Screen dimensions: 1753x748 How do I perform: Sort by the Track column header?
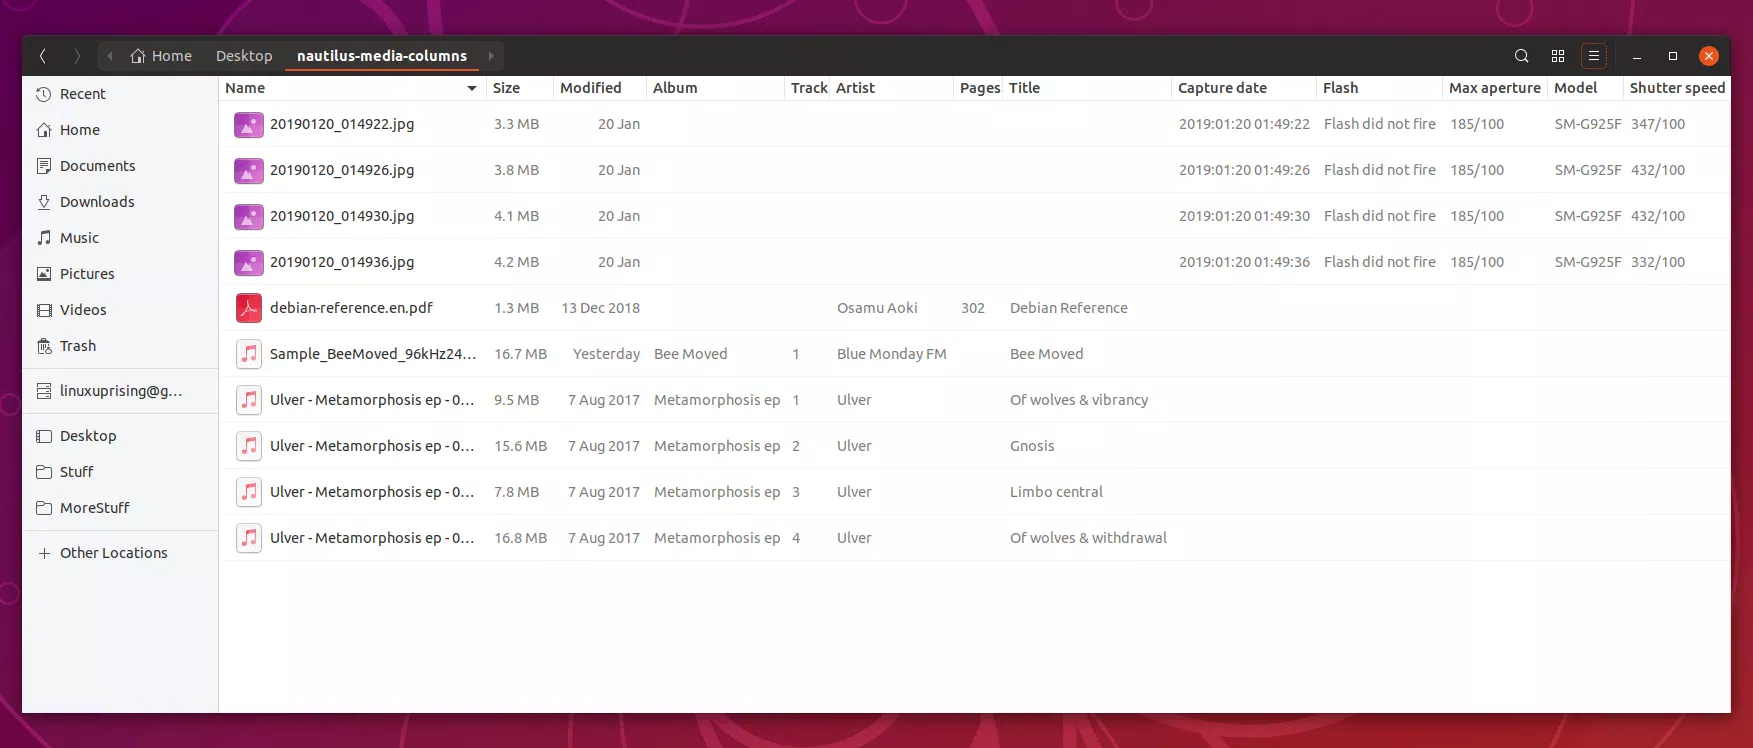808,88
